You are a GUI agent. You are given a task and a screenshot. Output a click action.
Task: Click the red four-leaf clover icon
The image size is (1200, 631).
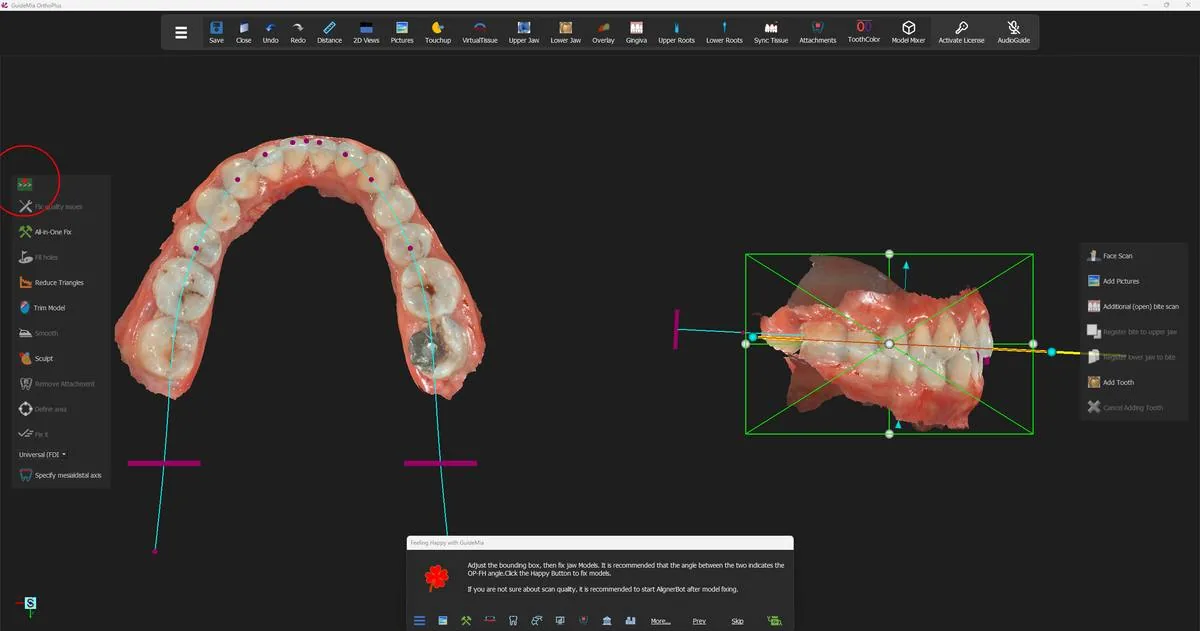[436, 577]
